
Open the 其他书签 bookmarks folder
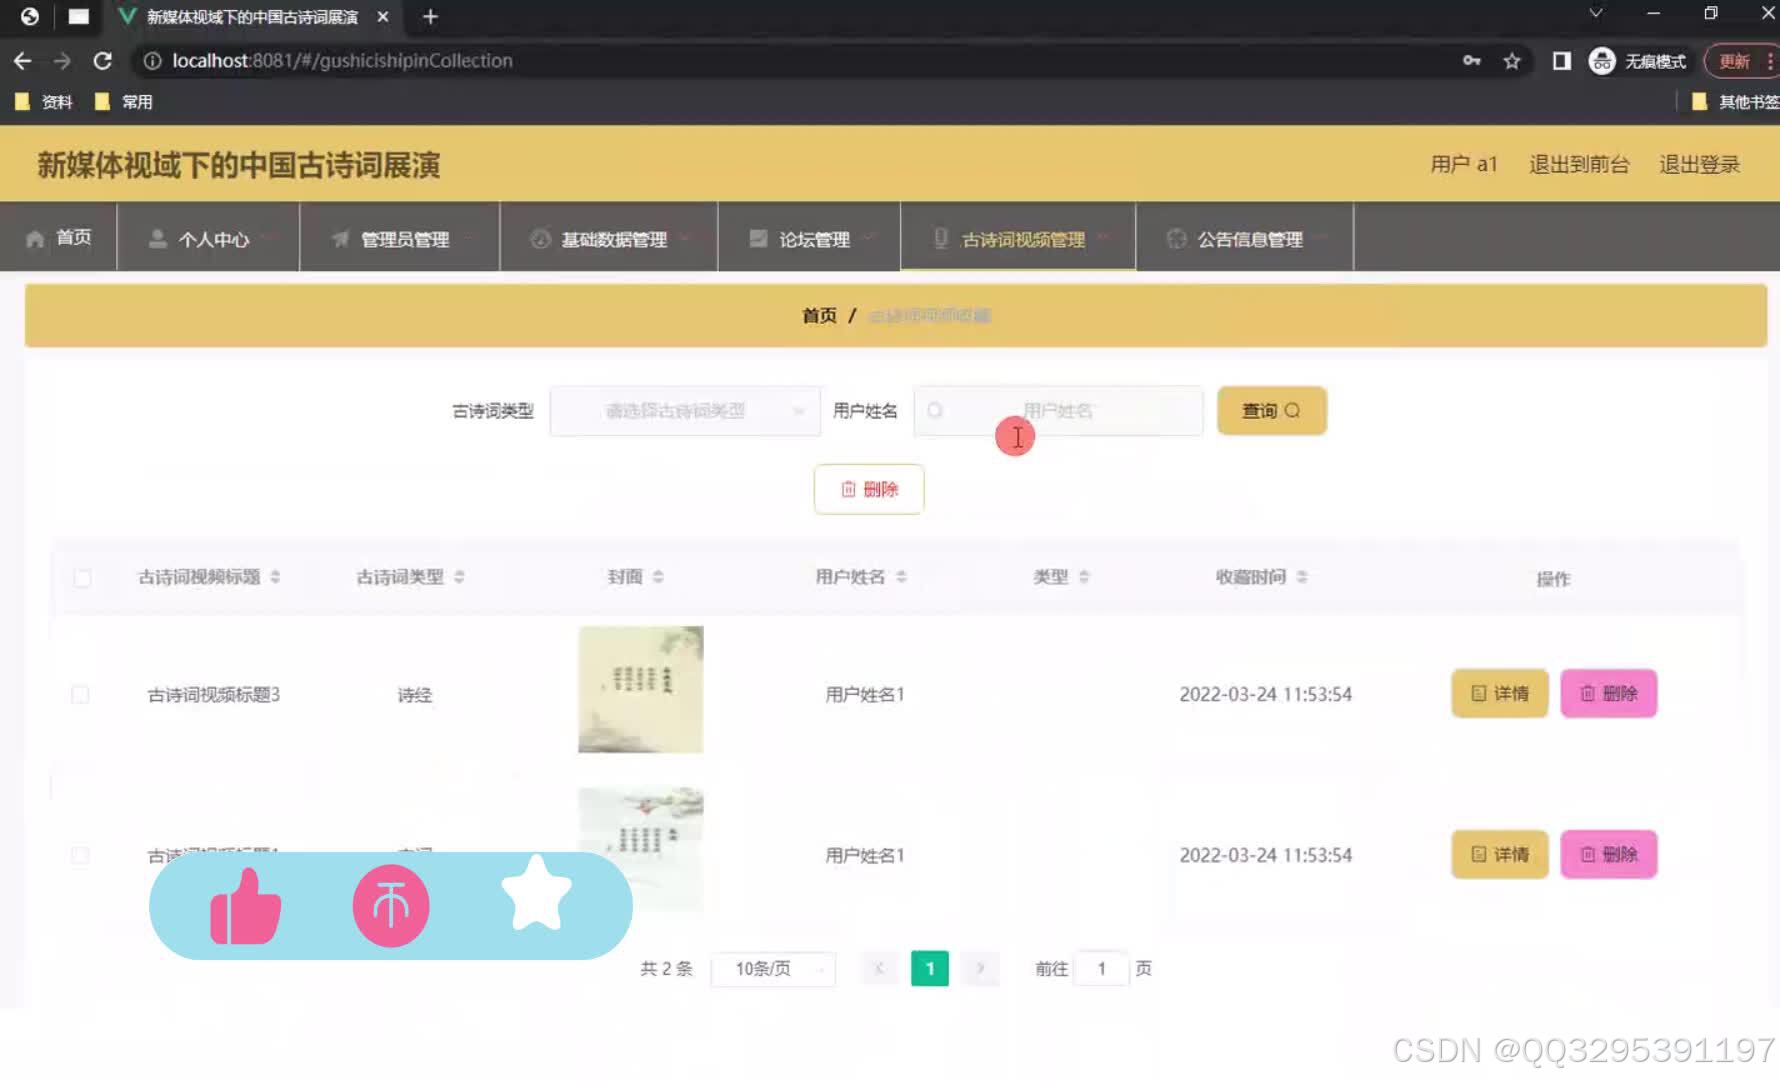pos(1734,102)
